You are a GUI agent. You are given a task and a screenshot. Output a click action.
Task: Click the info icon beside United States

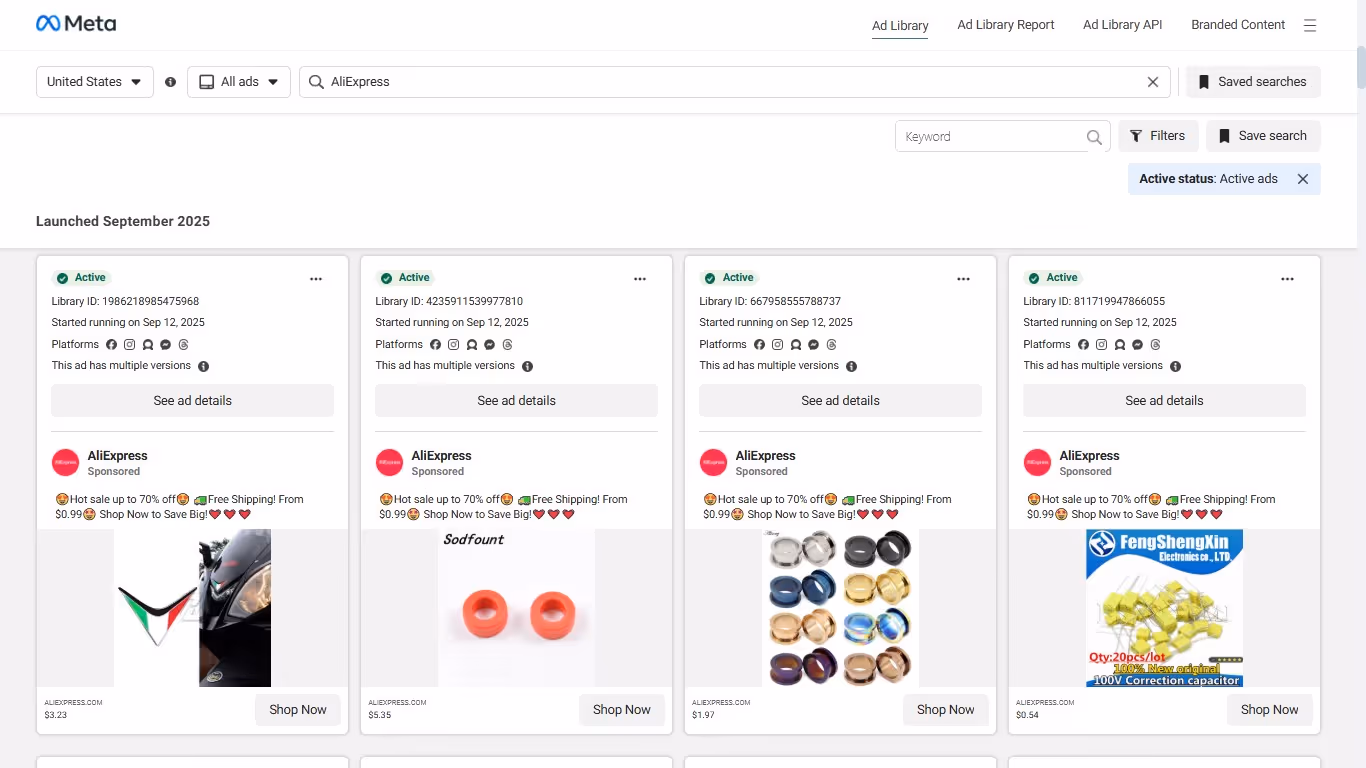pos(170,82)
